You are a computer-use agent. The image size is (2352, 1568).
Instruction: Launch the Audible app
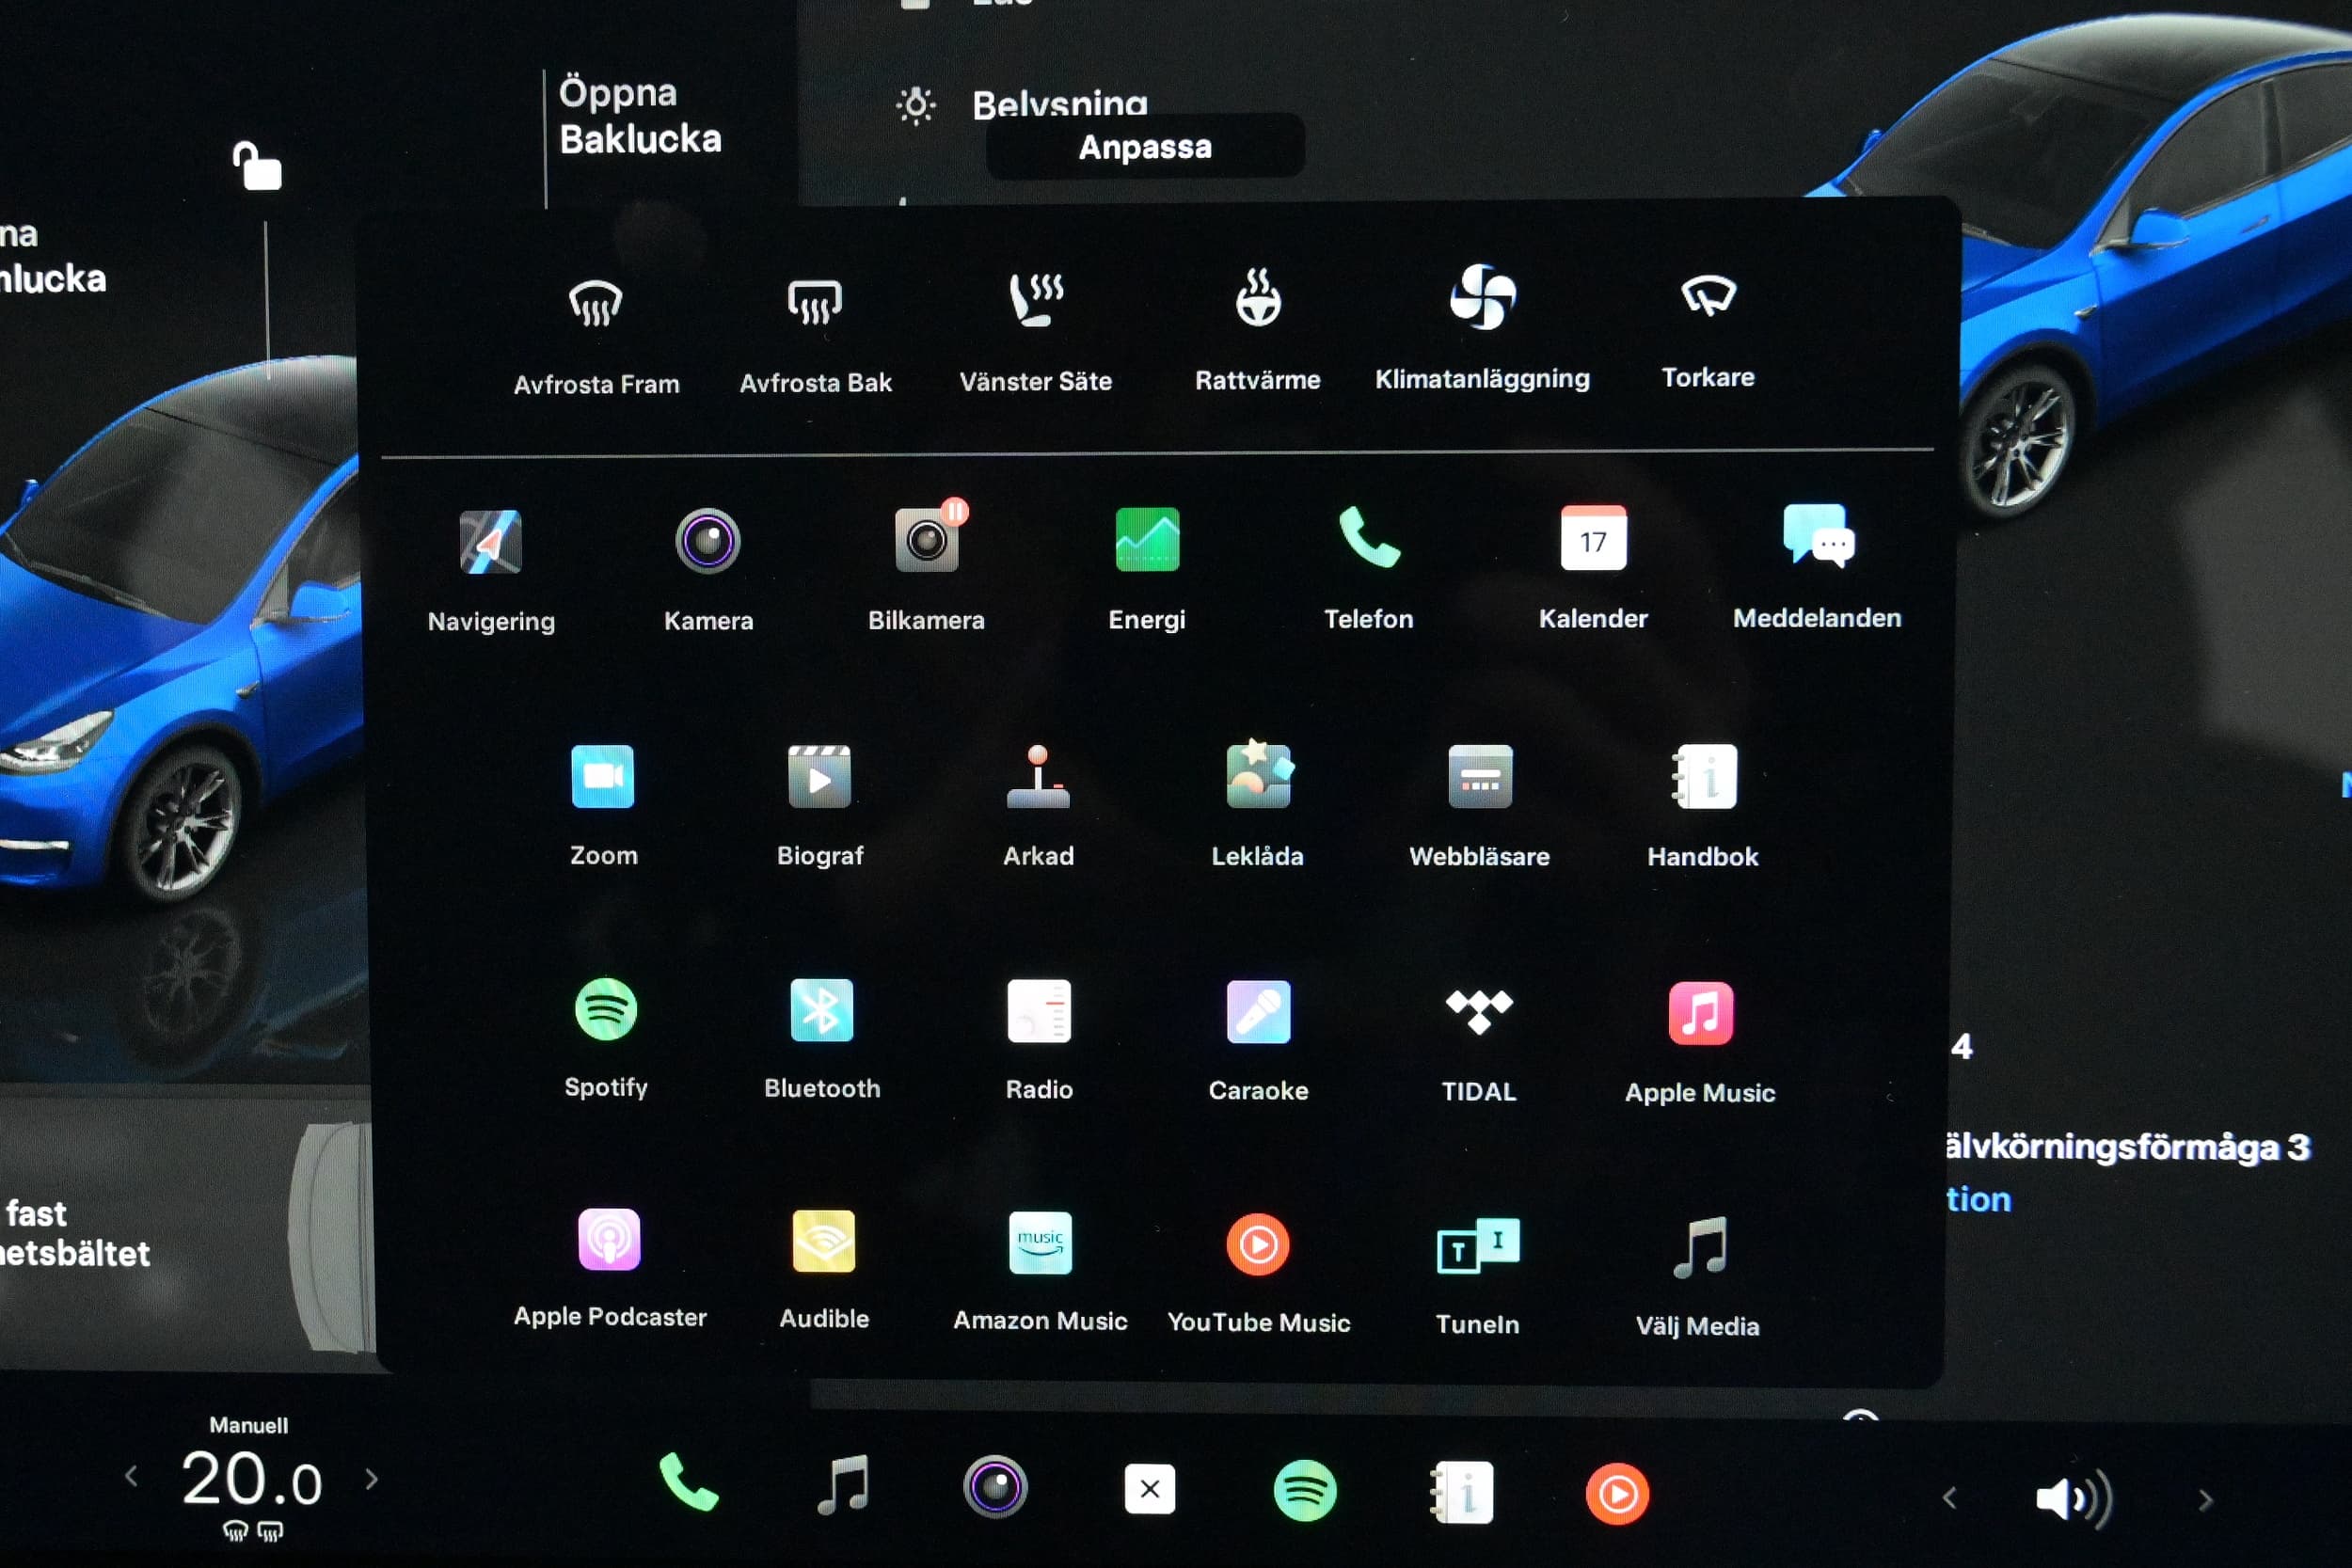tap(824, 1270)
